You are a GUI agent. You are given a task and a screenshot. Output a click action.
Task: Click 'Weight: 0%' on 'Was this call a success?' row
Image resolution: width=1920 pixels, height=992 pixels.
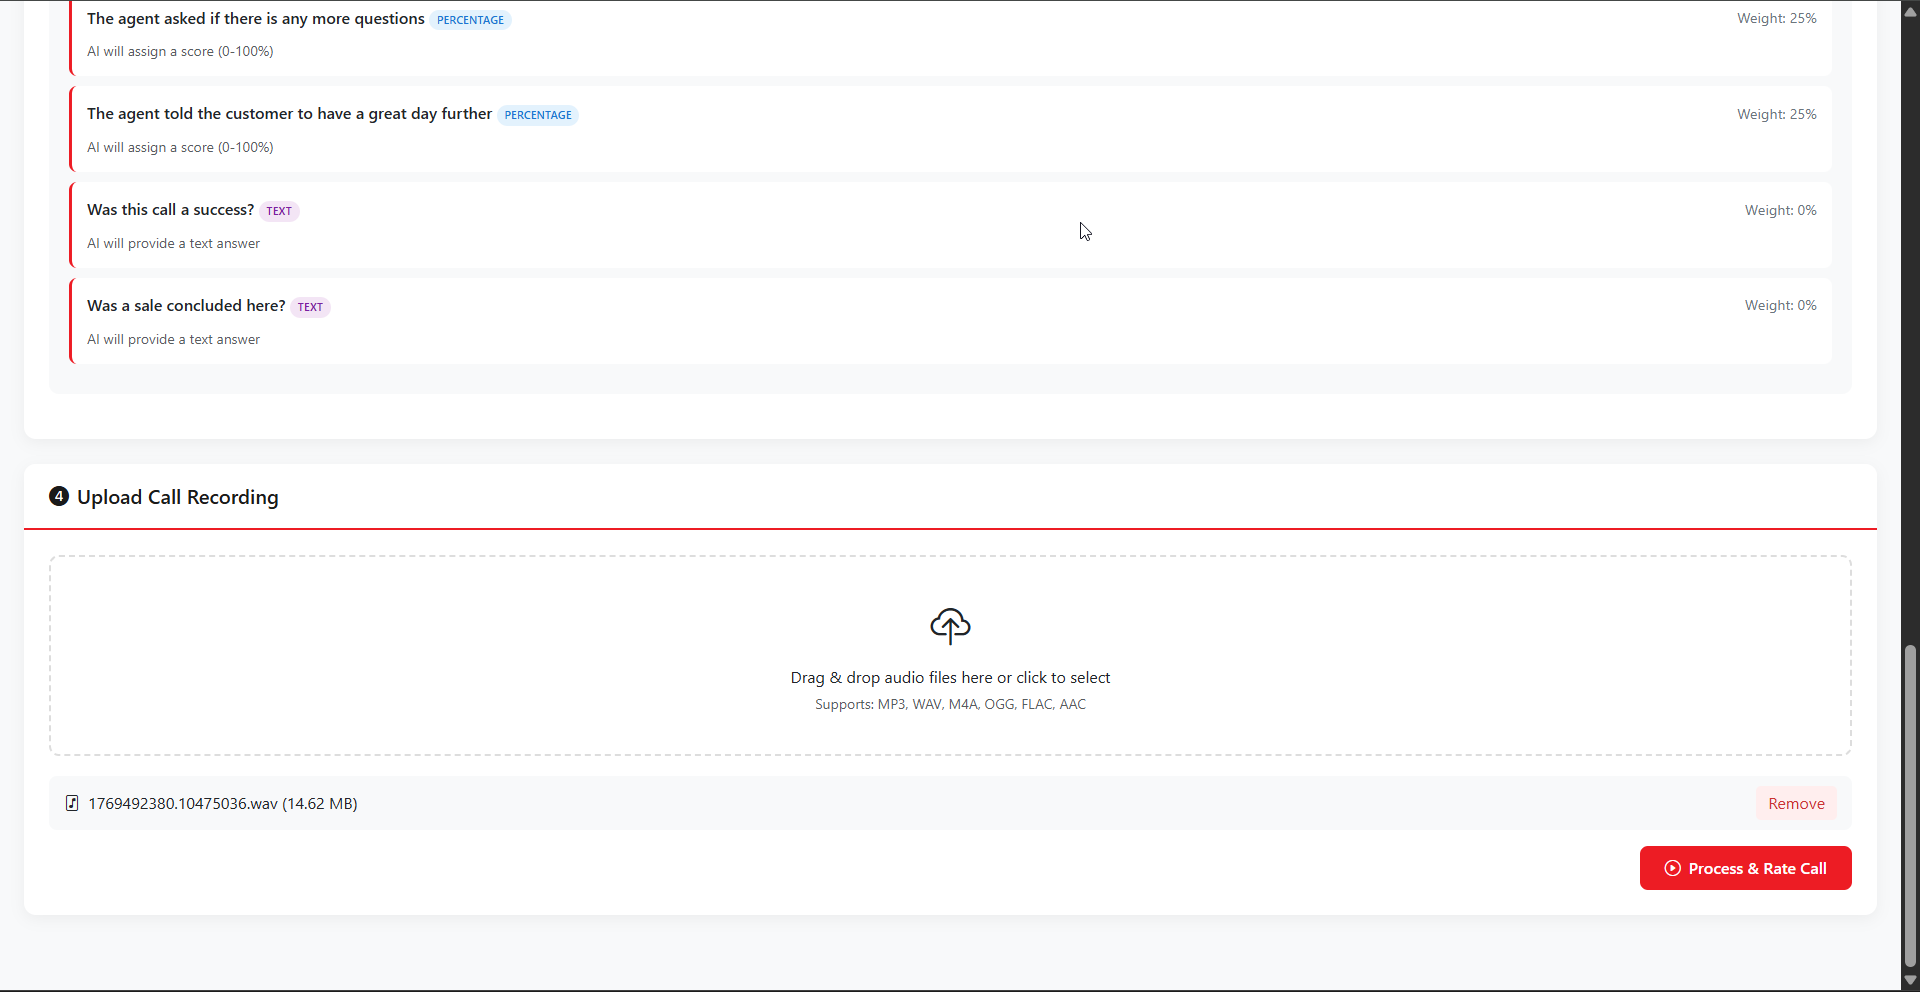pyautogui.click(x=1780, y=210)
